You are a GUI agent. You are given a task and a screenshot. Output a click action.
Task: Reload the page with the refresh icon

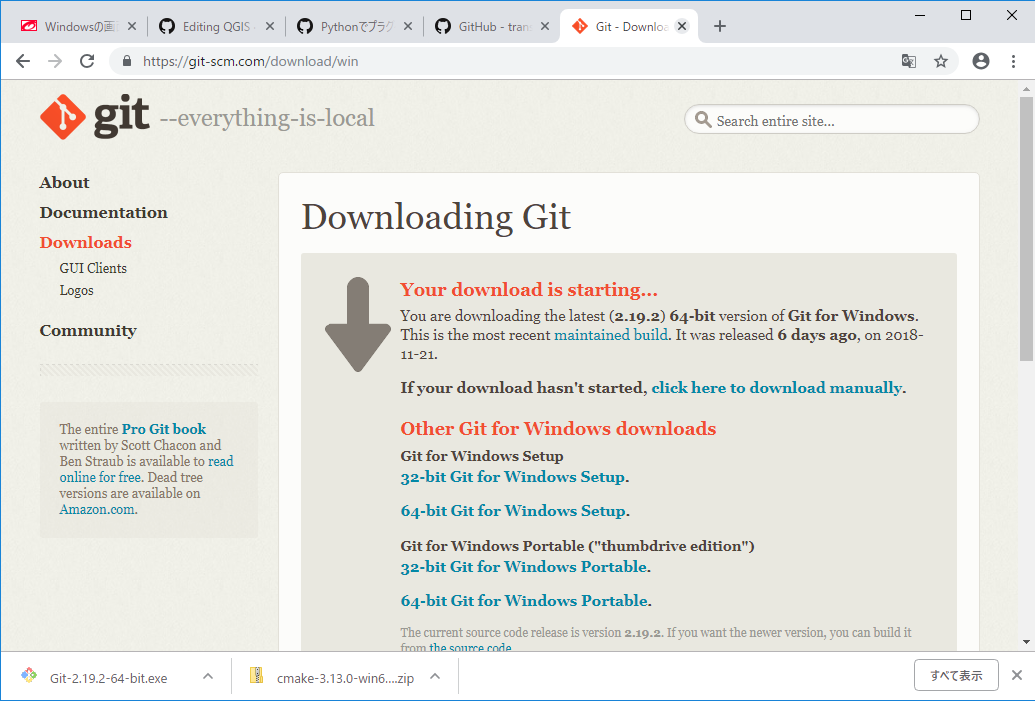click(87, 61)
